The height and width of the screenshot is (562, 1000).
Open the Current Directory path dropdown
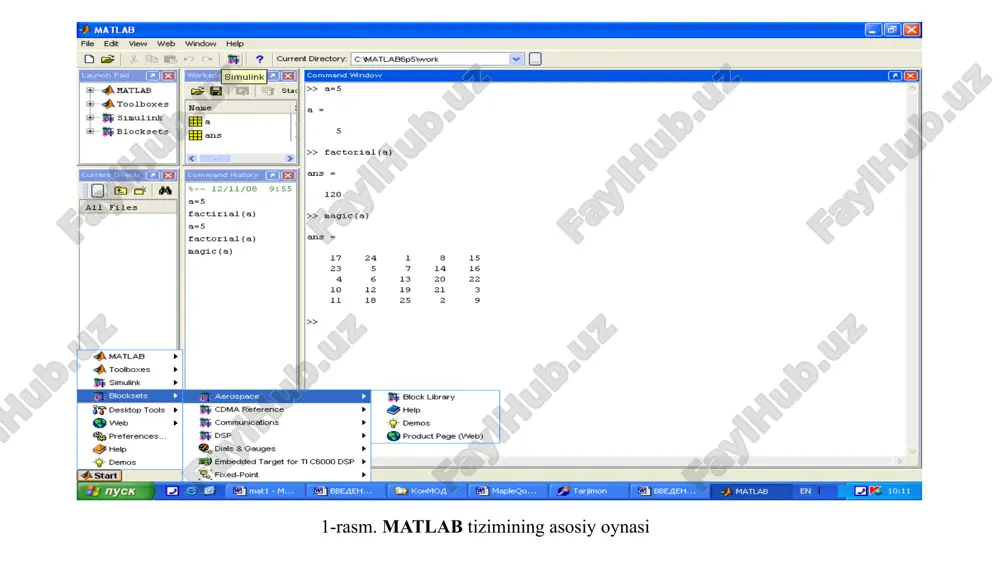click(x=516, y=59)
